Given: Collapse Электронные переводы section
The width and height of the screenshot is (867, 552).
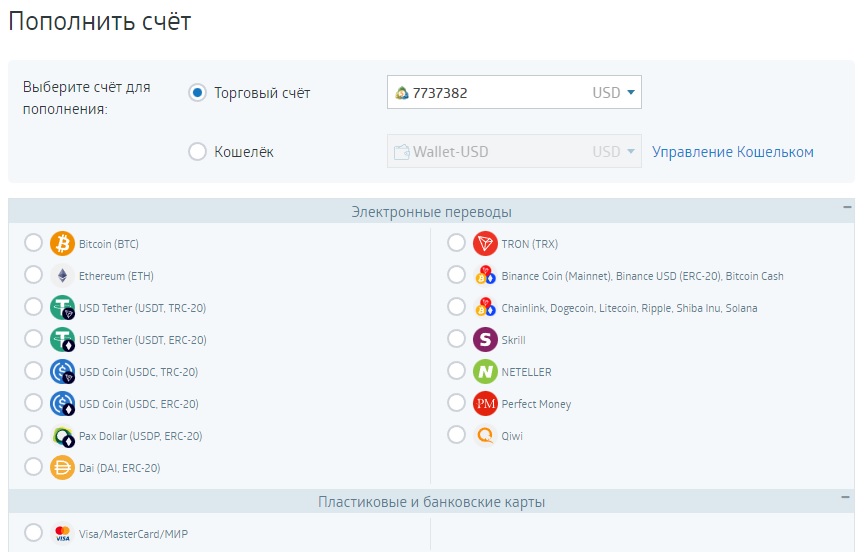Looking at the screenshot, I should click(847, 207).
